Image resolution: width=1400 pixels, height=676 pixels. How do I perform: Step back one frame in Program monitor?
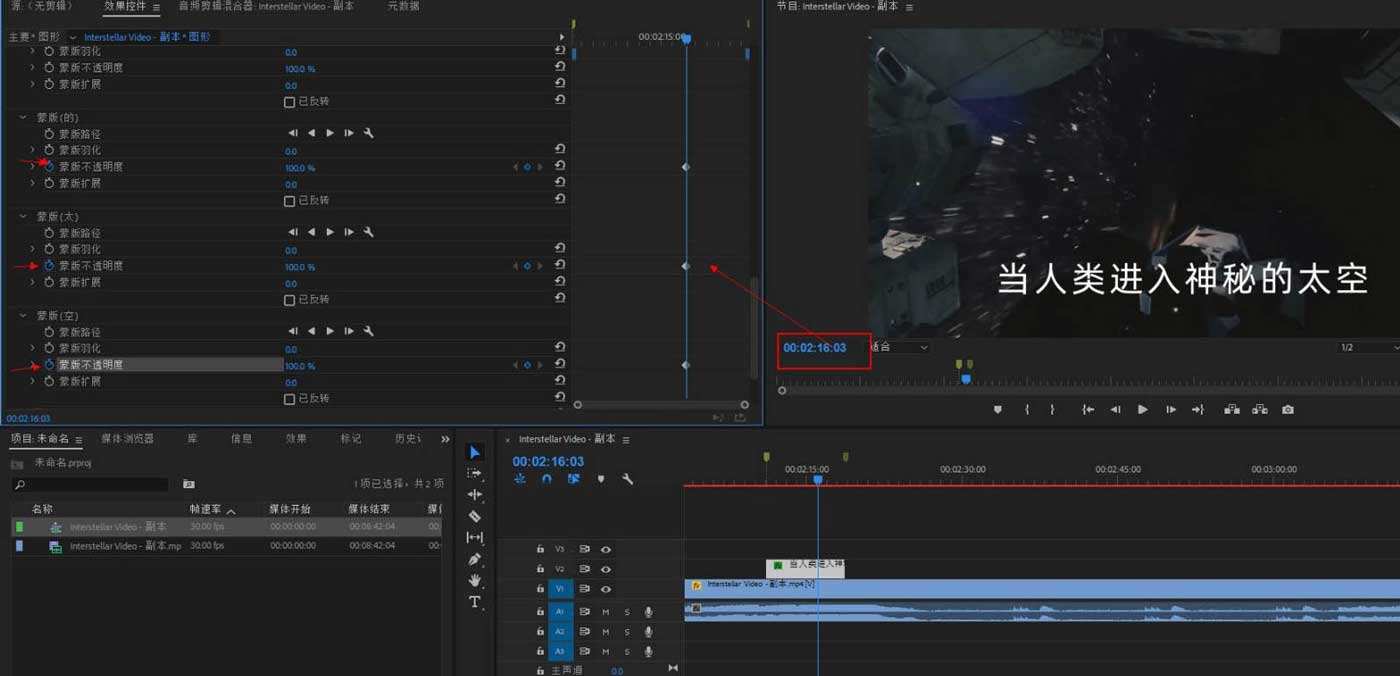1115,409
